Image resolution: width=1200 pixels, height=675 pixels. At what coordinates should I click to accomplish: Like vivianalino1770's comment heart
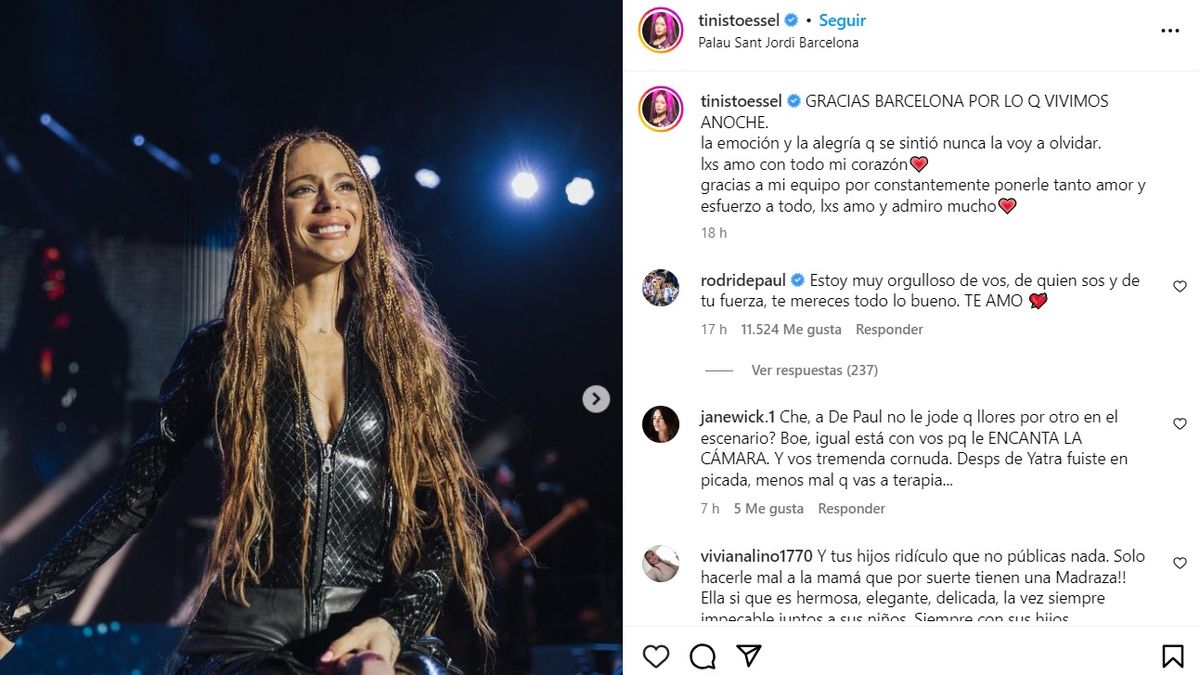pos(1180,563)
